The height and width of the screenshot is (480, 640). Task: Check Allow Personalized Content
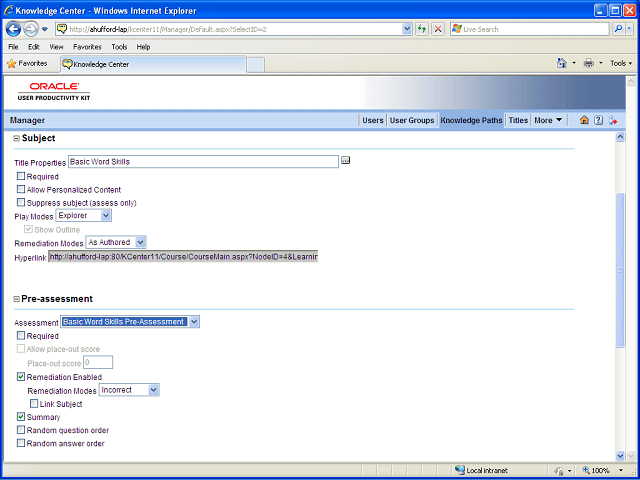click(x=21, y=189)
